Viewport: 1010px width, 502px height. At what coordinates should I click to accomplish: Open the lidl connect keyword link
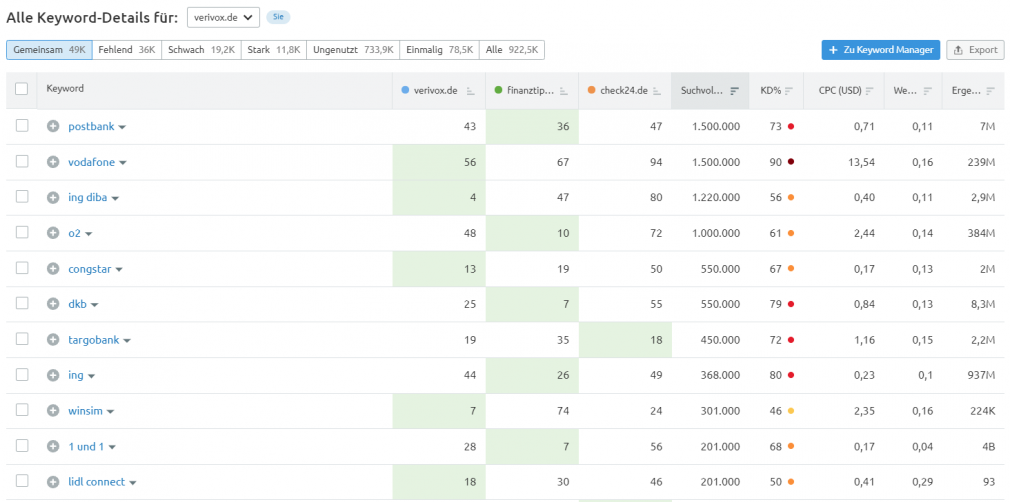(97, 481)
